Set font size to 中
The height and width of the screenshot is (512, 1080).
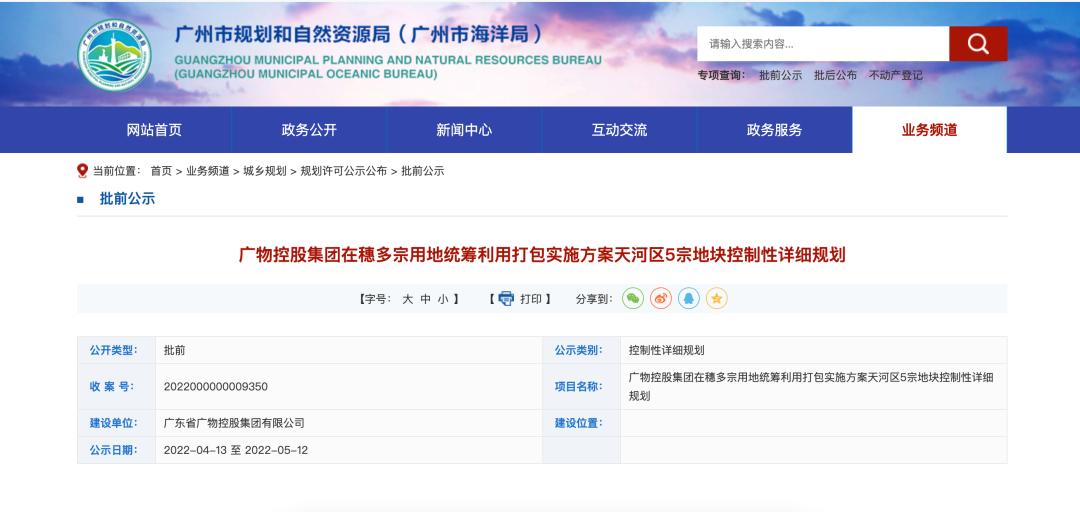click(x=426, y=299)
